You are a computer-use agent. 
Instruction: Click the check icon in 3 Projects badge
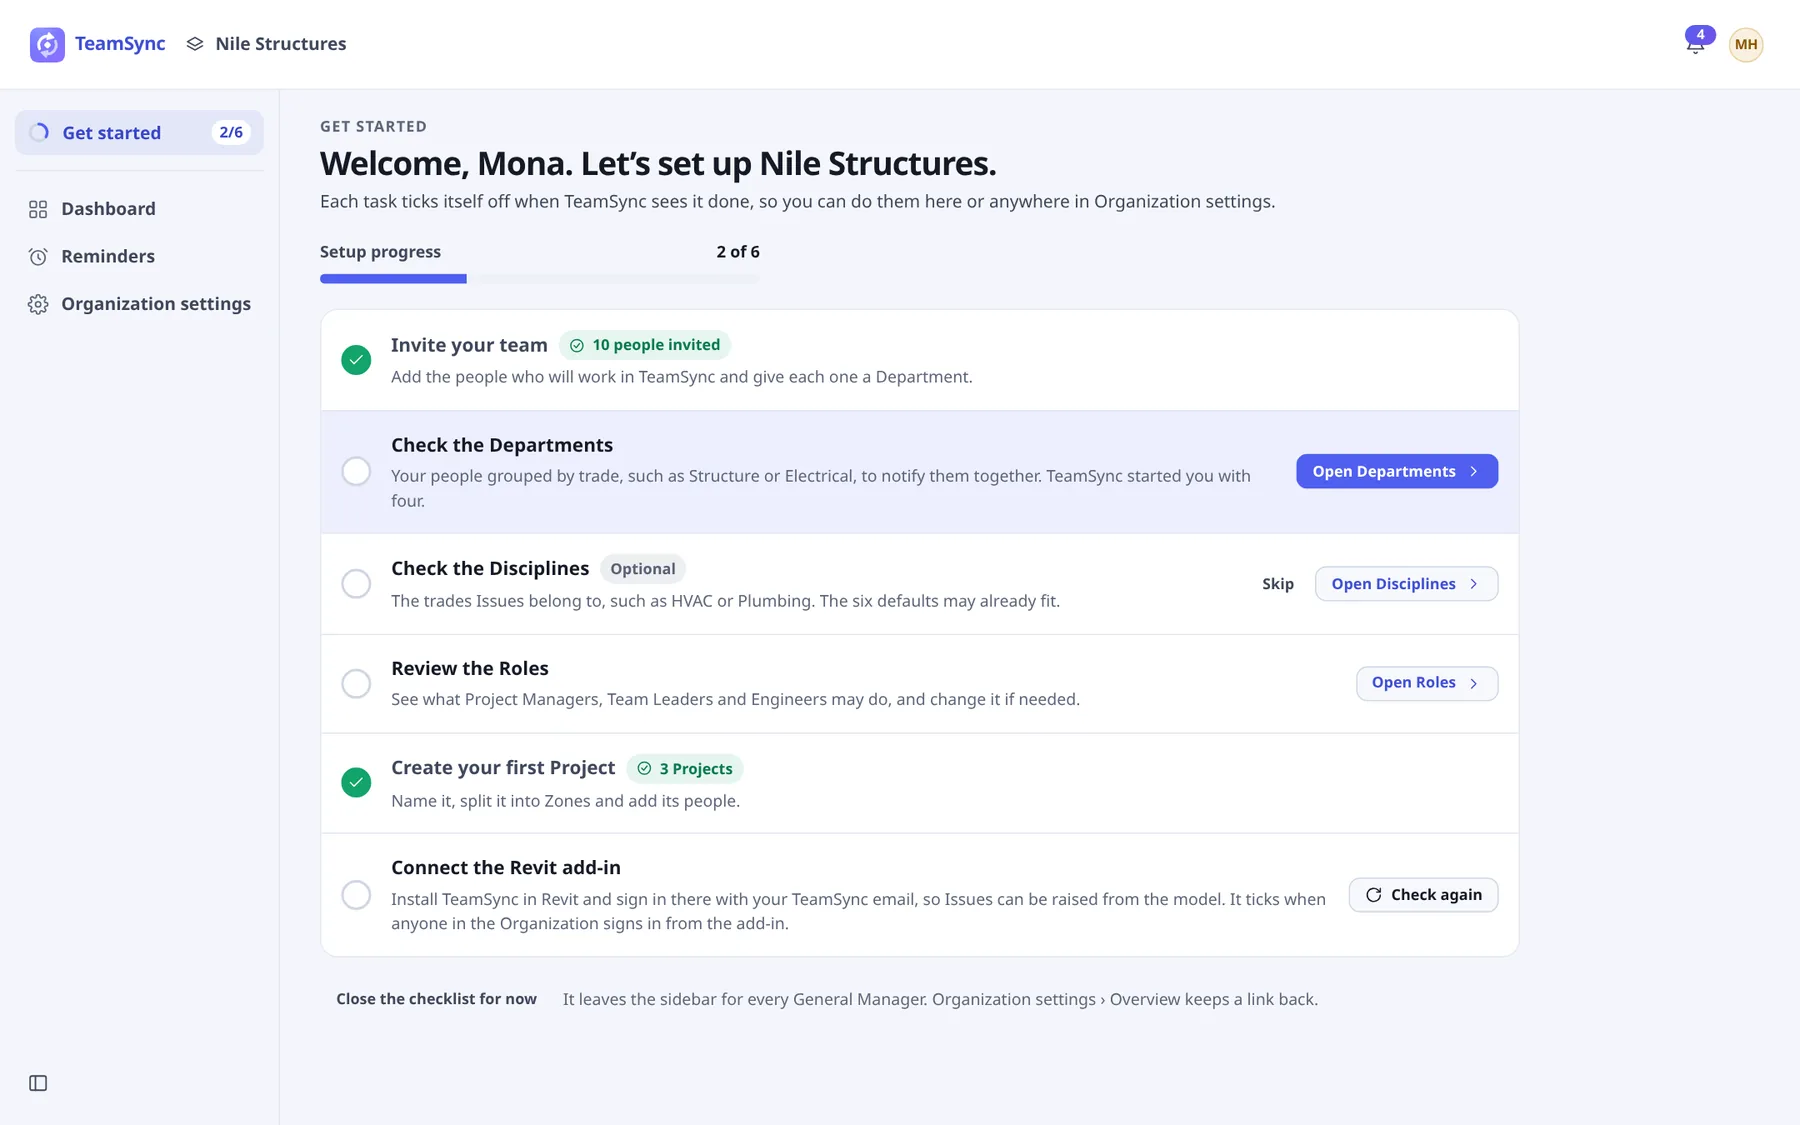[x=645, y=769]
